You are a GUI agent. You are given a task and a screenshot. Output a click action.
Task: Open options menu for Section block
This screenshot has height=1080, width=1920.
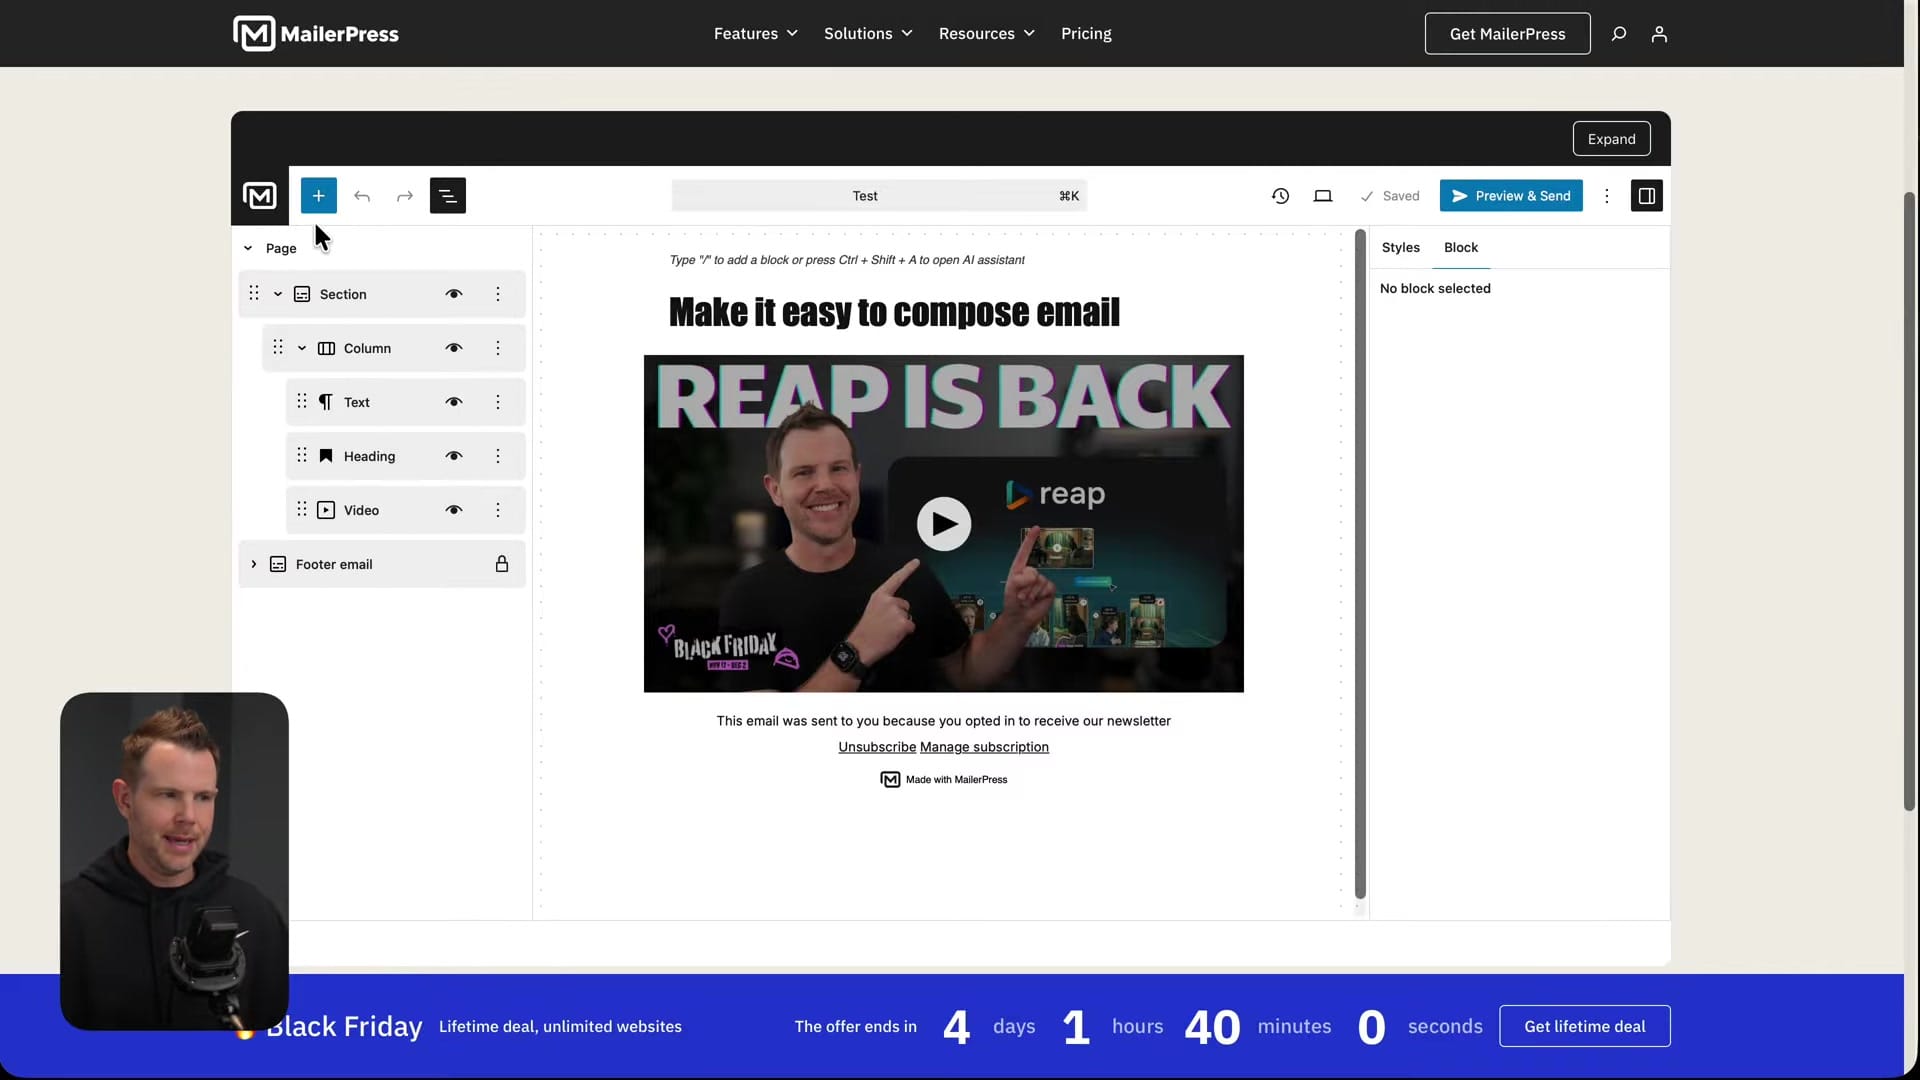498,294
